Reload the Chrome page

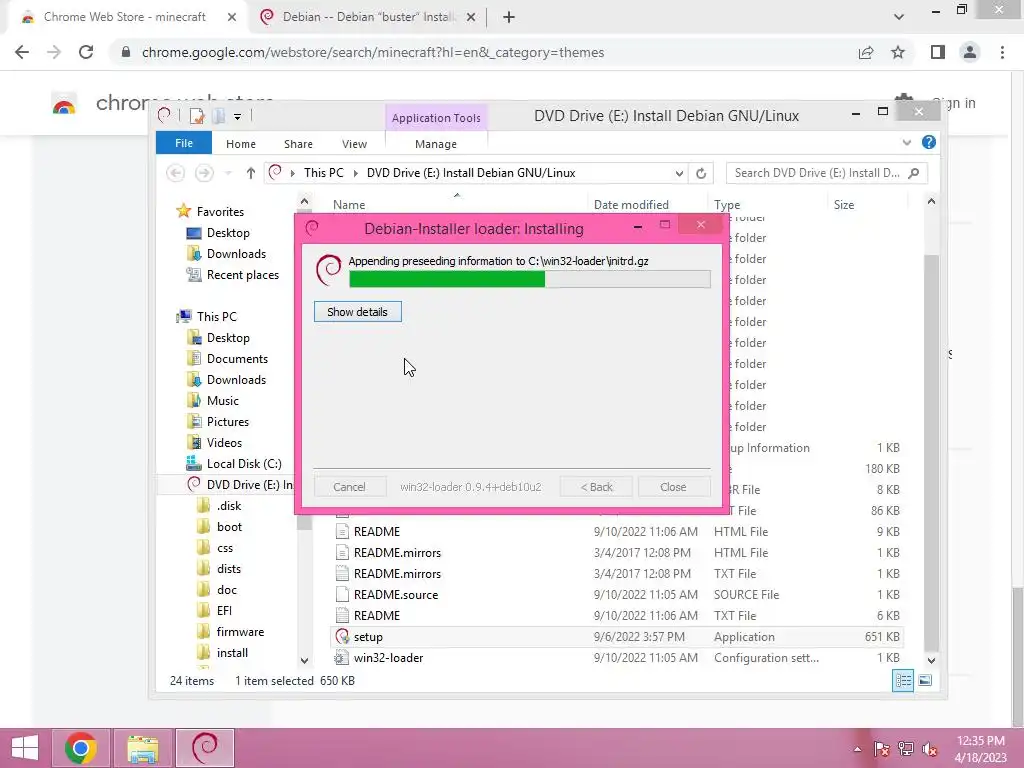86,52
